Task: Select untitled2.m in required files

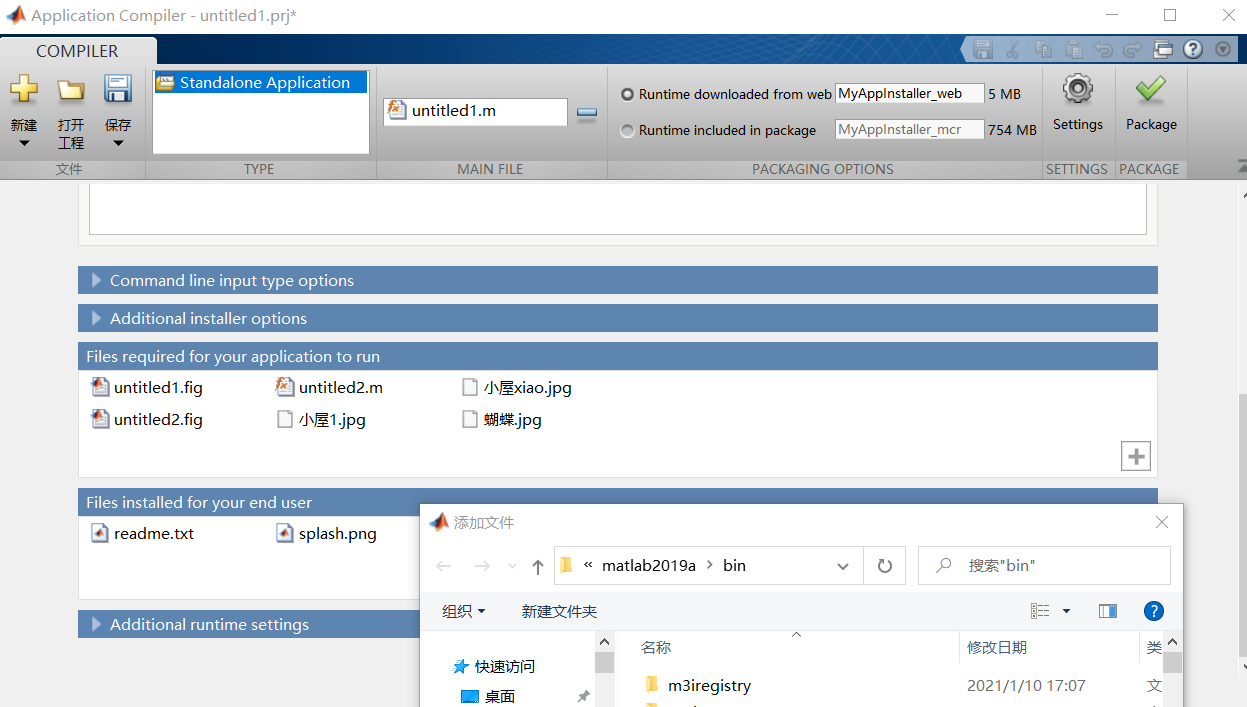Action: 330,387
